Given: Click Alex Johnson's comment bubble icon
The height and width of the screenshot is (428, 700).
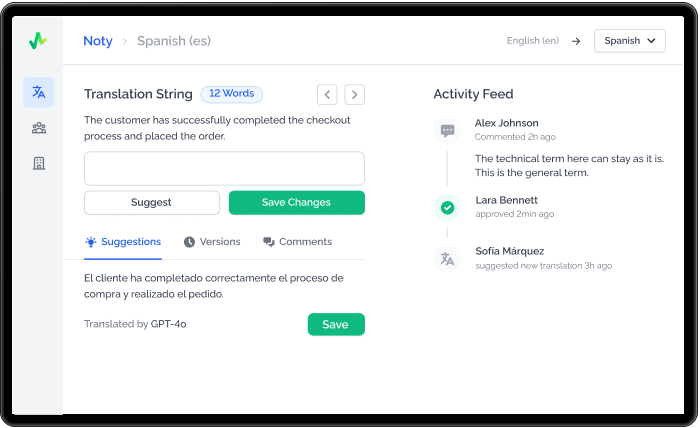Looking at the screenshot, I should tap(447, 130).
